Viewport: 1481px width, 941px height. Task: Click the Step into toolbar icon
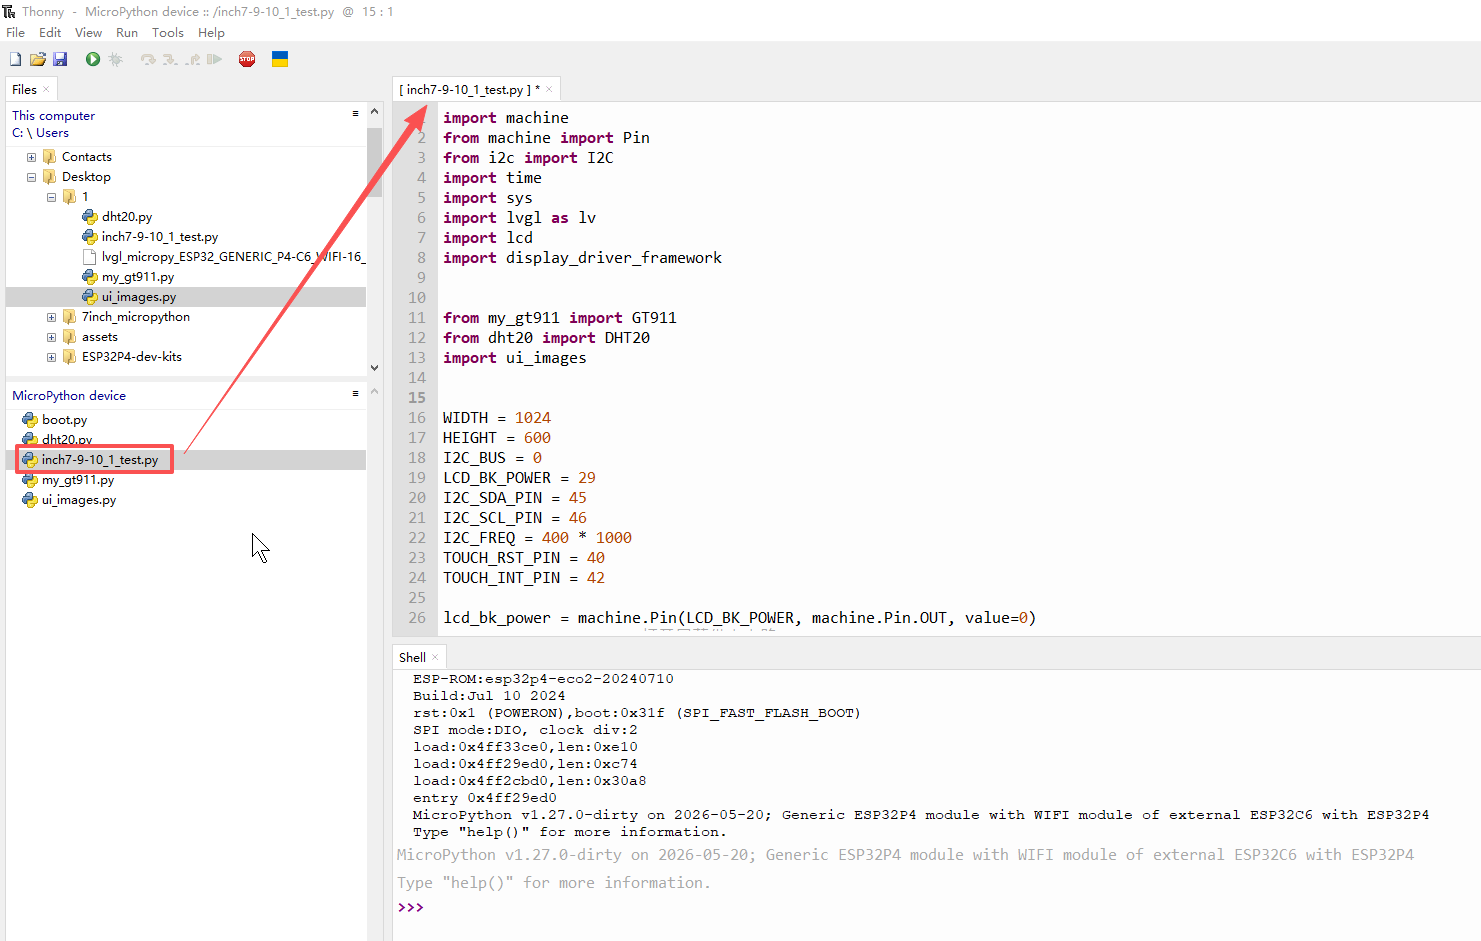coord(170,60)
